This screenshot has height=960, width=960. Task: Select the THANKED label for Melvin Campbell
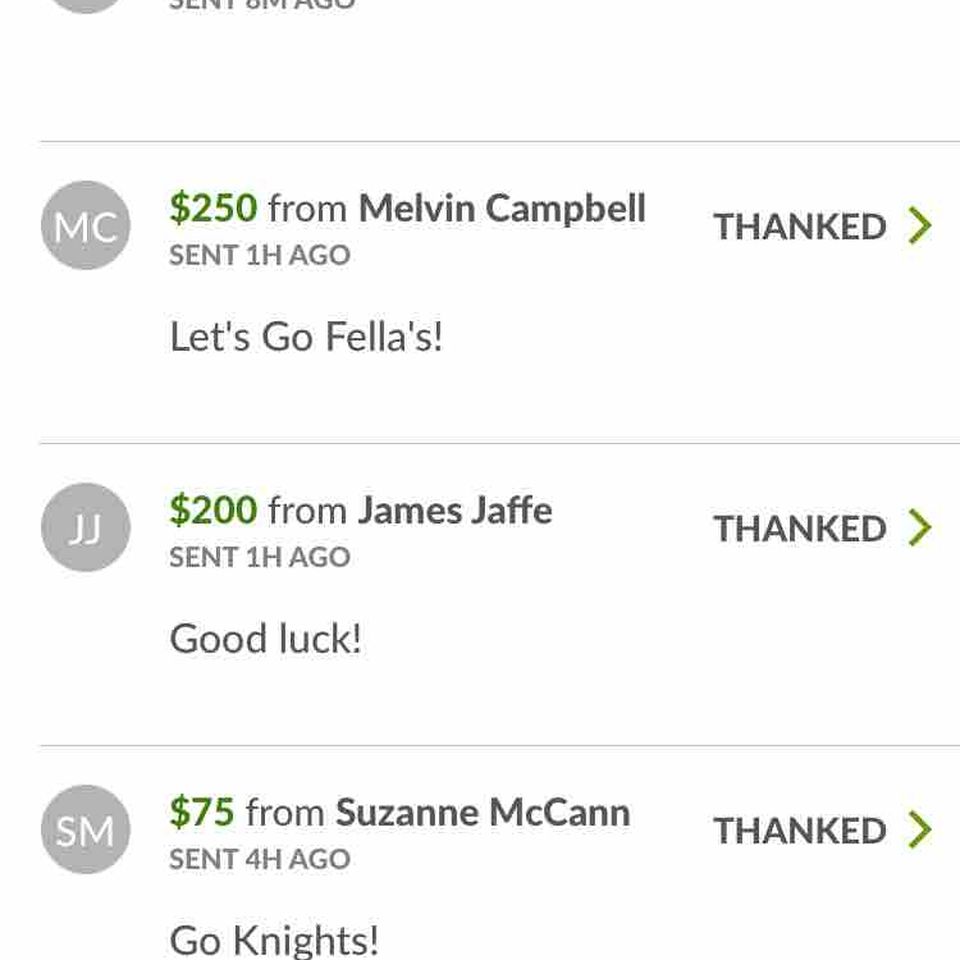(800, 227)
